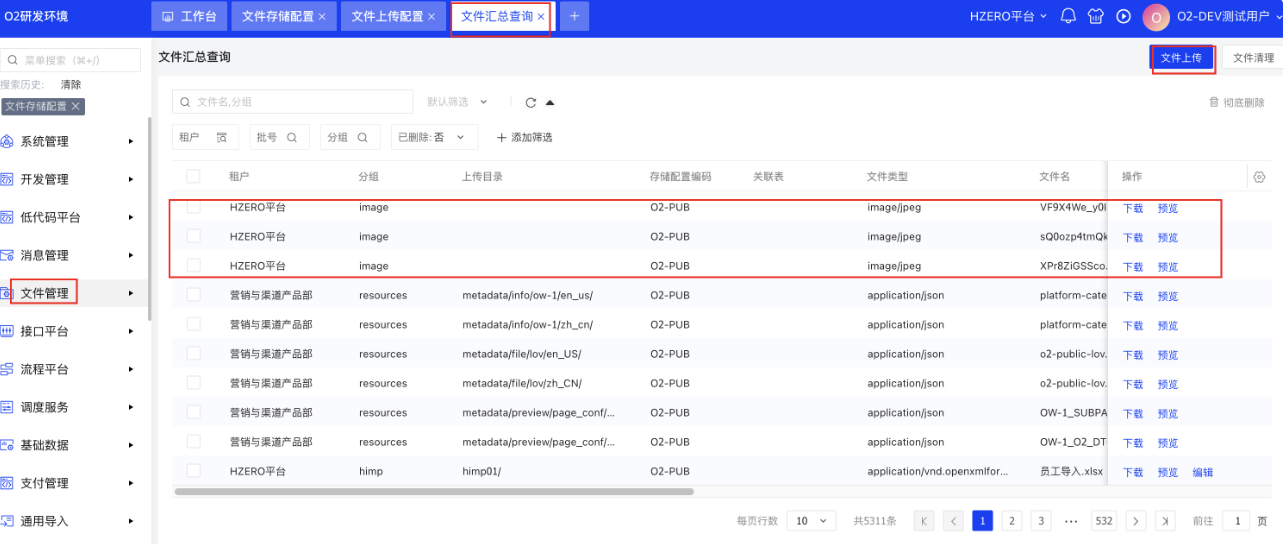1288x544 pixels.
Task: Close the 文件存储配置 tab
Action: point(322,17)
